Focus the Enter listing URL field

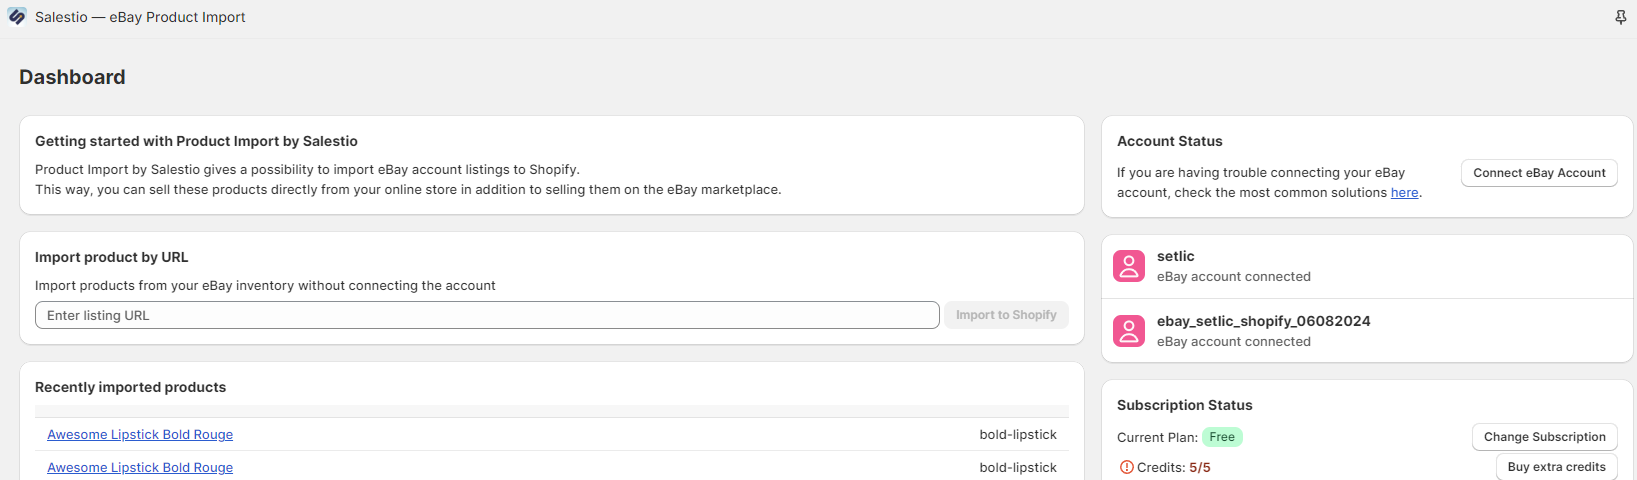click(487, 315)
